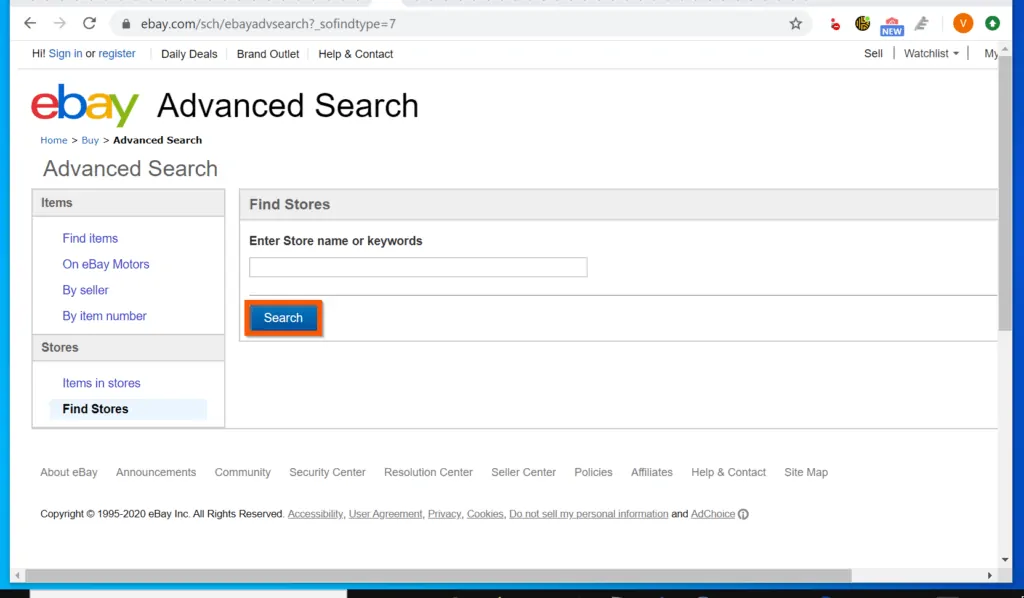The height and width of the screenshot is (598, 1024).
Task: Click the vertical scrollbar thumb
Action: coord(1004,193)
